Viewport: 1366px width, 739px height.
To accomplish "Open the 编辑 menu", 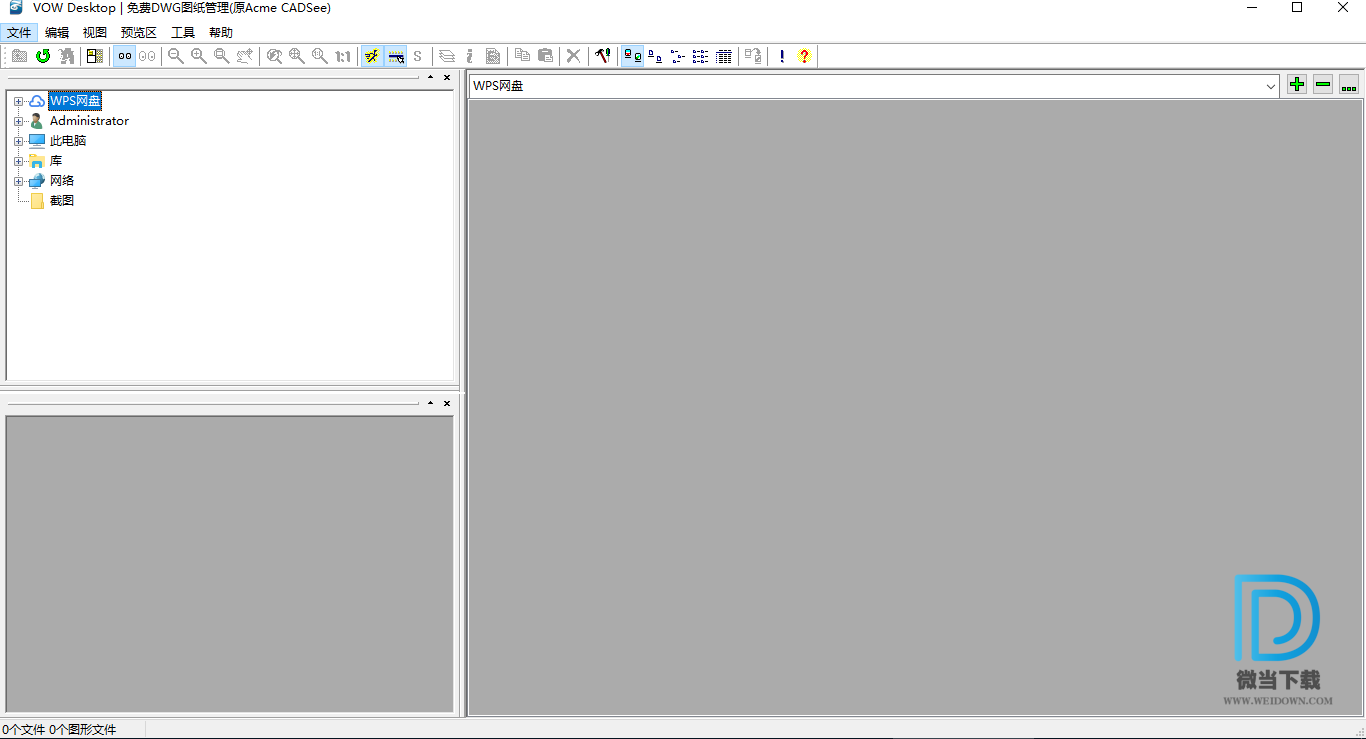I will [57, 33].
